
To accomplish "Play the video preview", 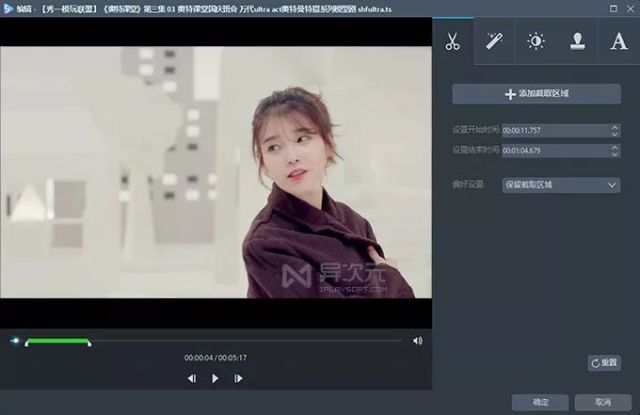I will 215,379.
